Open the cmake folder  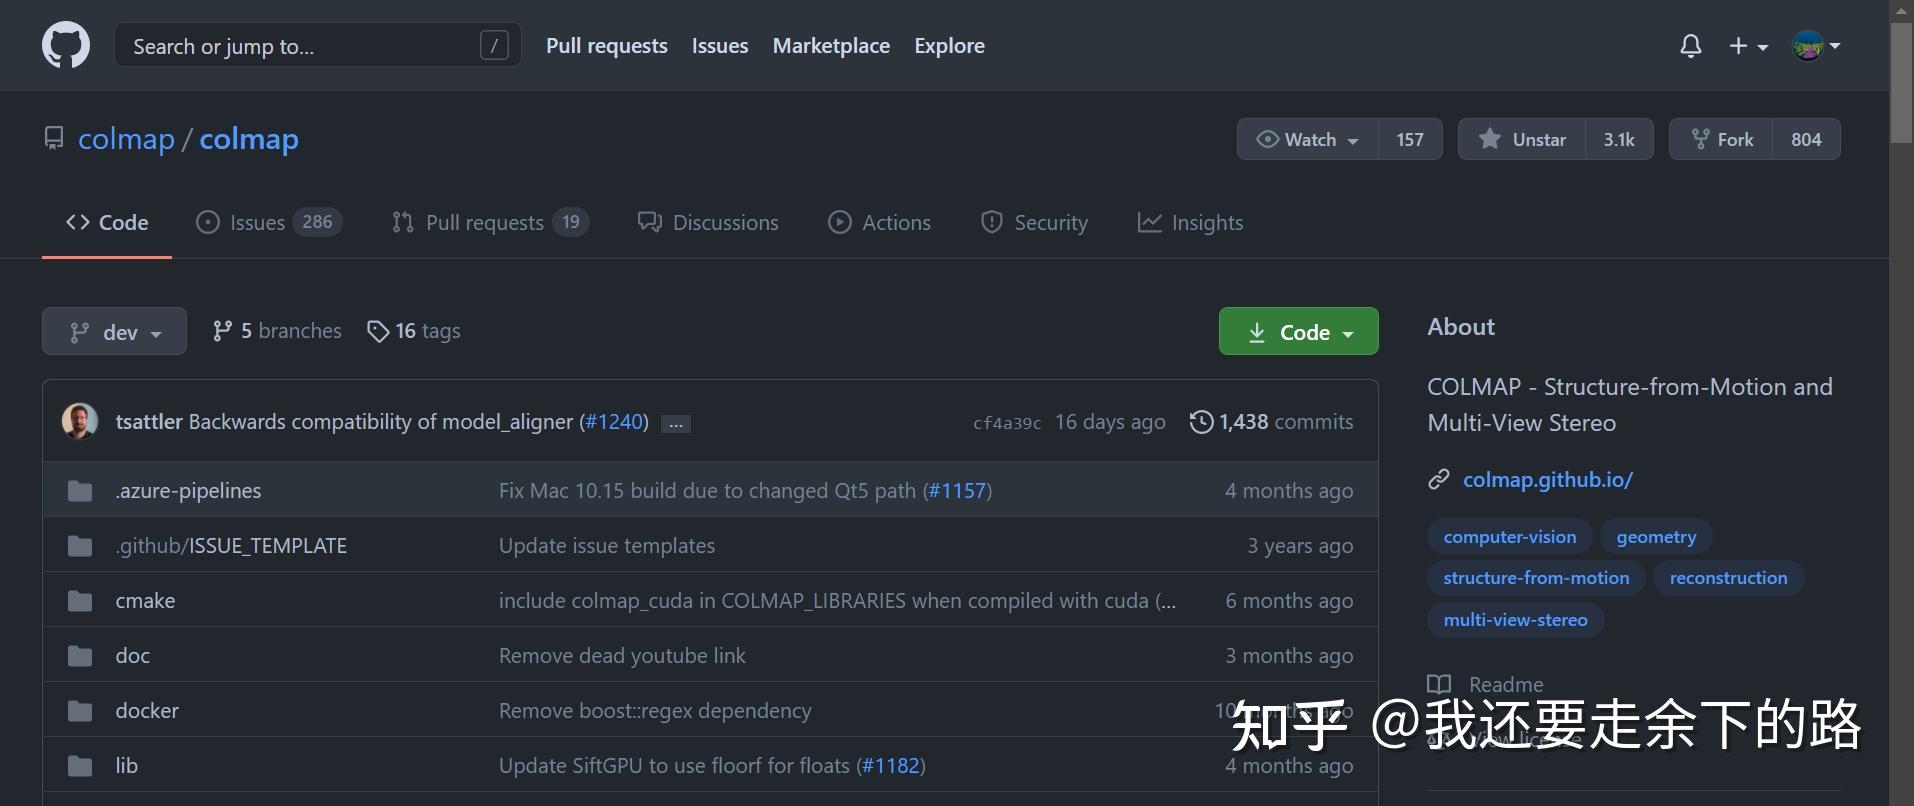[145, 601]
